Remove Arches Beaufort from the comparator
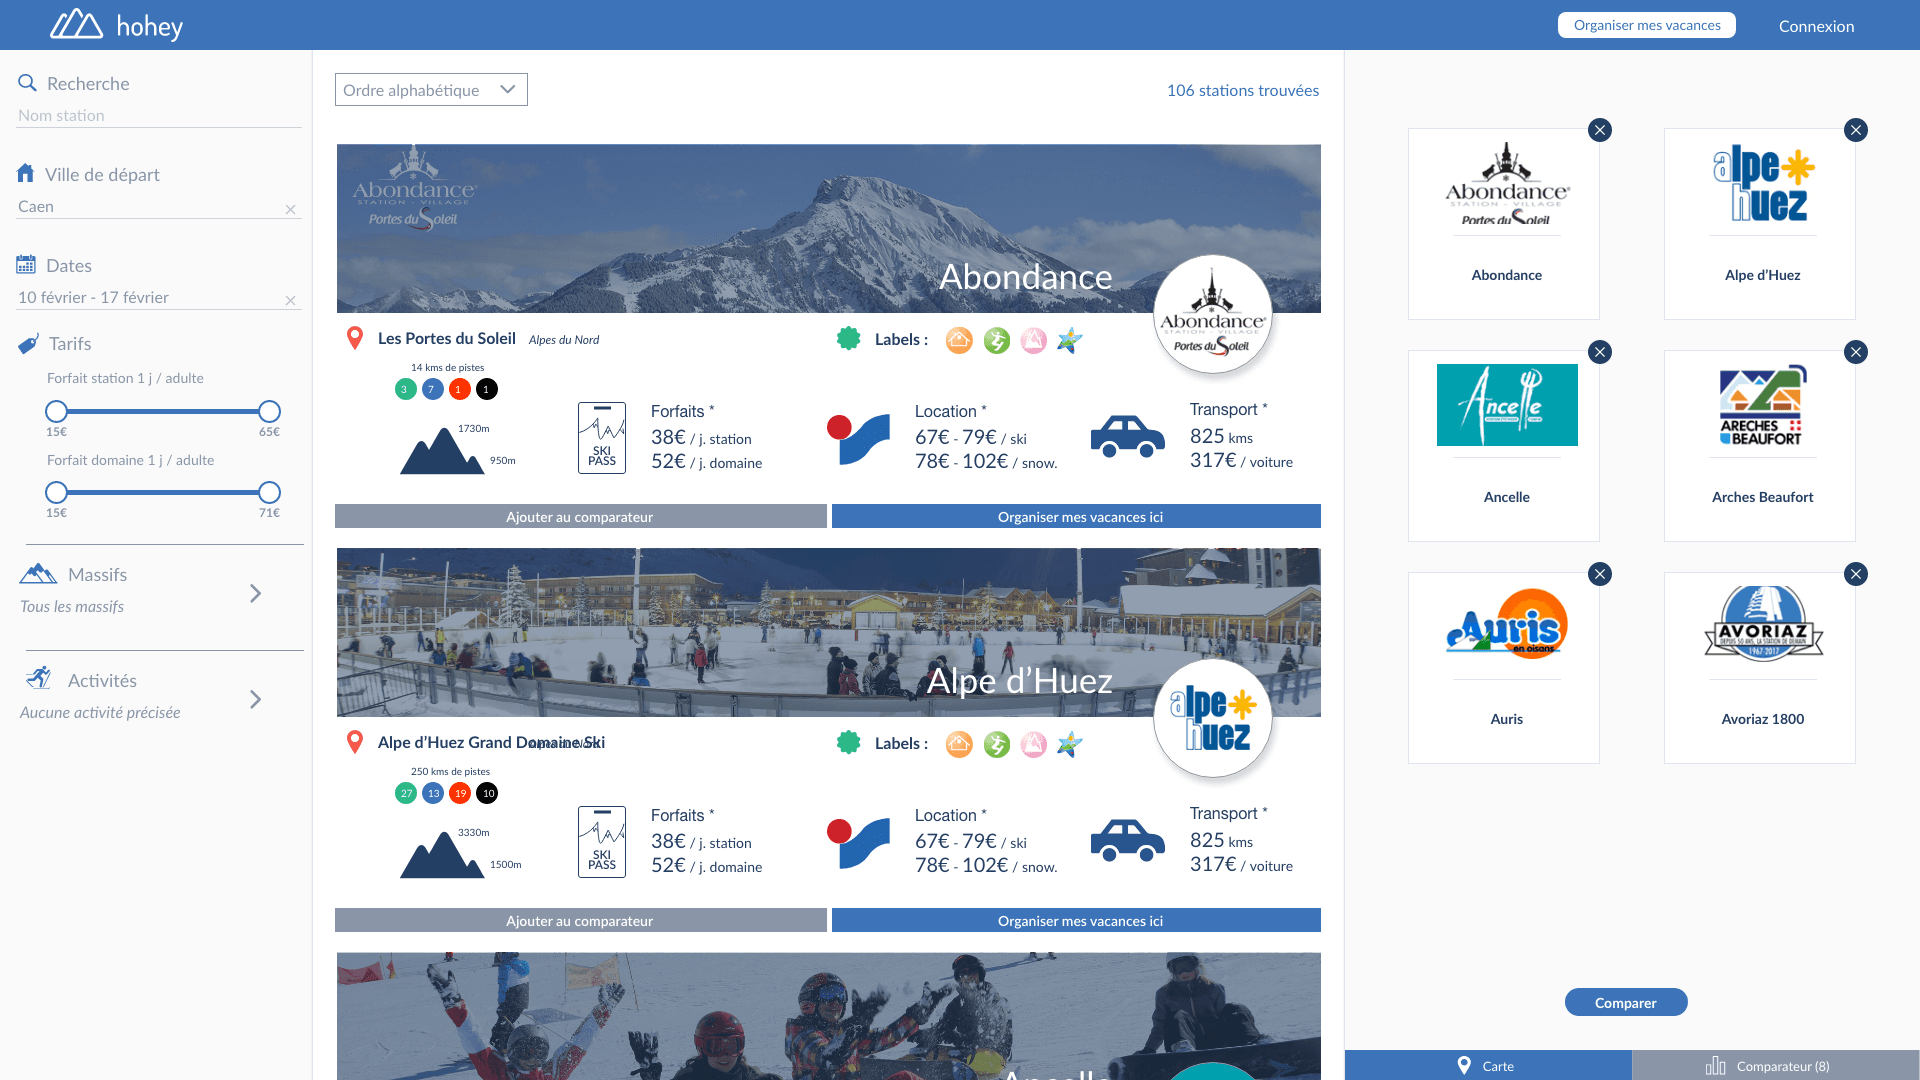This screenshot has height=1080, width=1920. coord(1856,352)
